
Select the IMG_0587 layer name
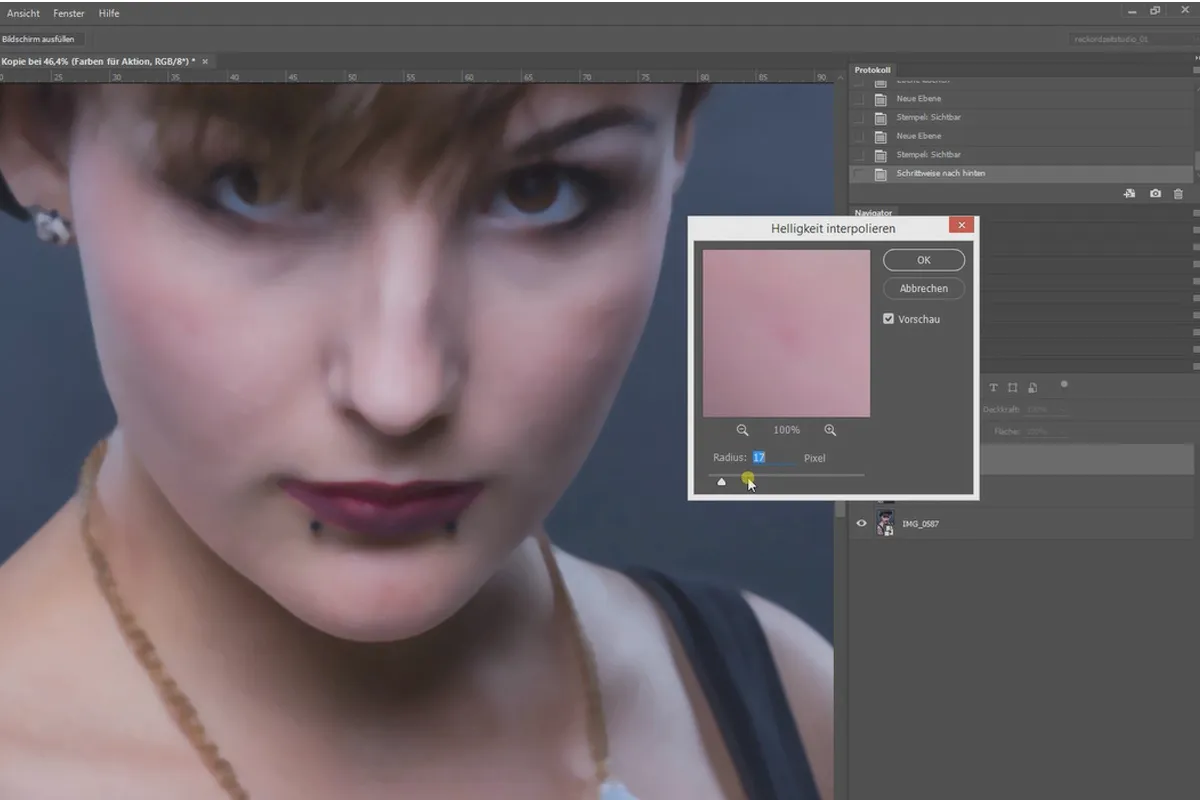(x=920, y=524)
